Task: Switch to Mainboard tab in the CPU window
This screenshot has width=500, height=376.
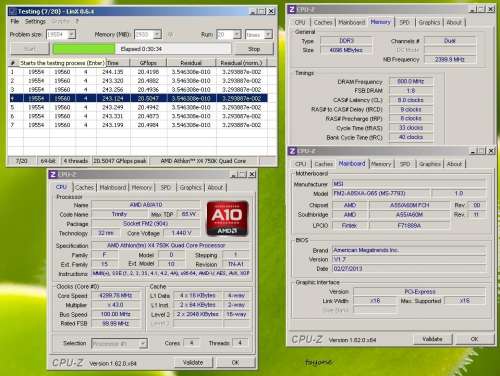Action: [x=113, y=188]
